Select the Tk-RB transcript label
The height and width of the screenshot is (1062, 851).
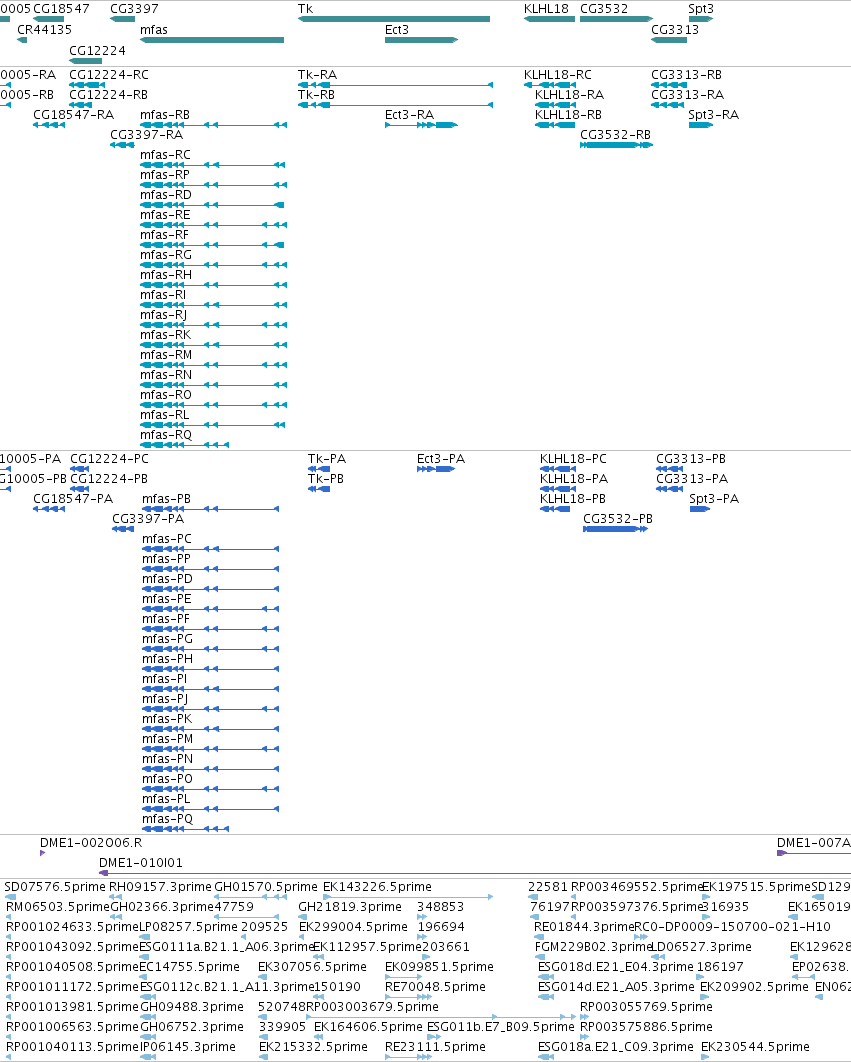click(x=316, y=95)
